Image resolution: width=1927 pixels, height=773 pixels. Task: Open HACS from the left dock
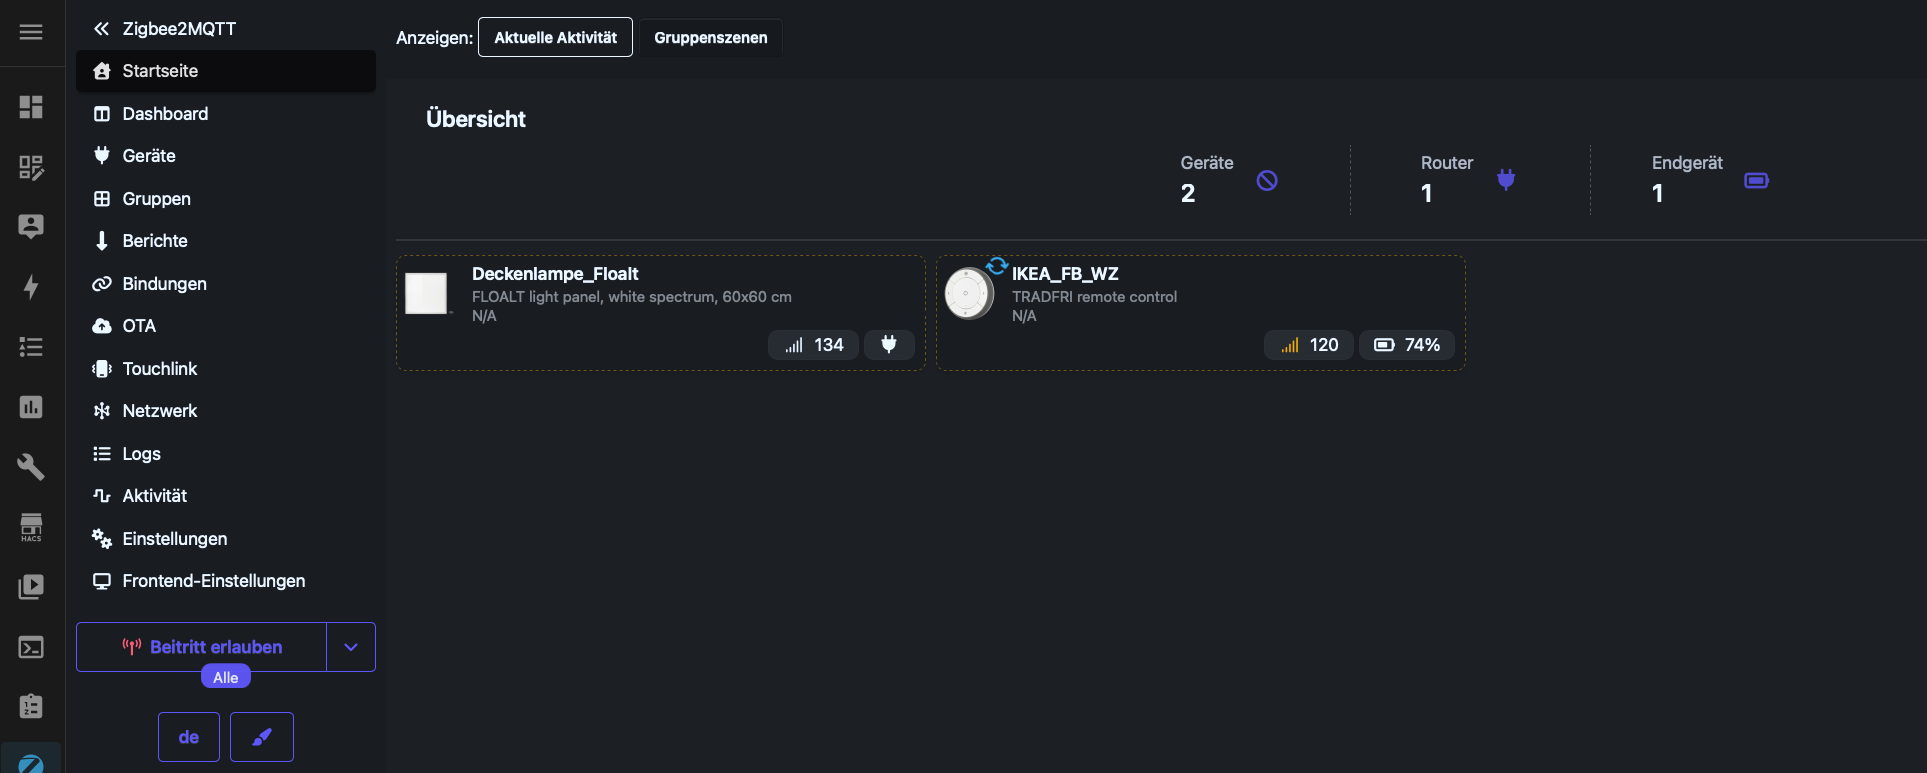pos(31,527)
